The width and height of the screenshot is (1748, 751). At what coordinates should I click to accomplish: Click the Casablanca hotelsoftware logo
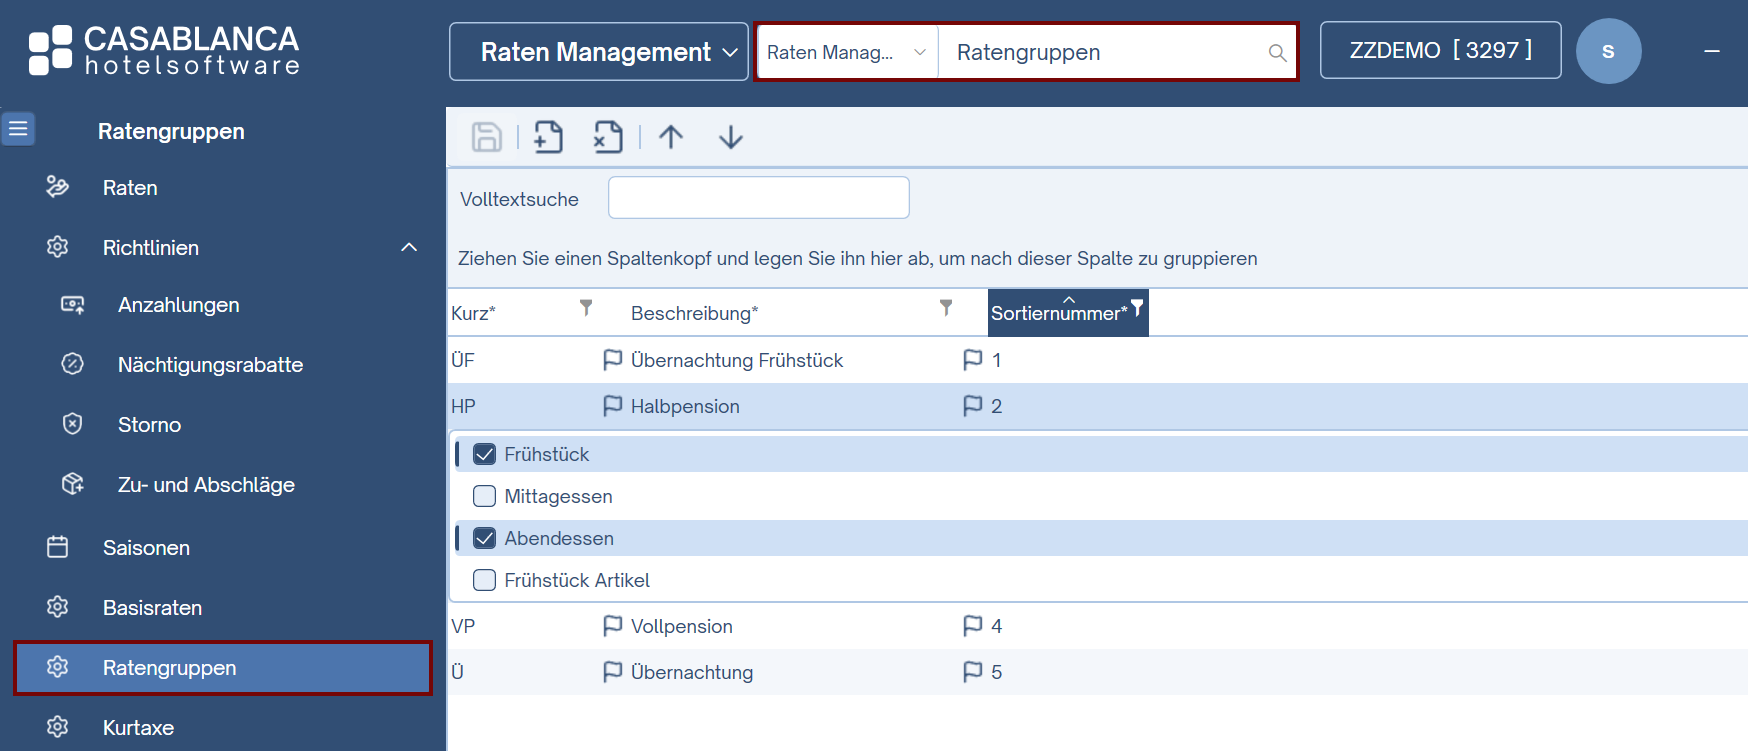click(164, 51)
